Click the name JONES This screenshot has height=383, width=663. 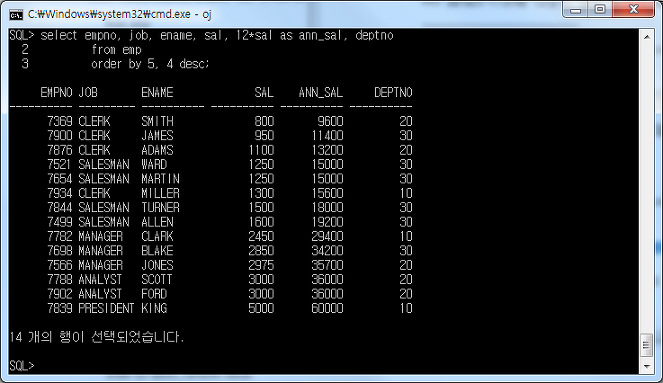[x=157, y=265]
